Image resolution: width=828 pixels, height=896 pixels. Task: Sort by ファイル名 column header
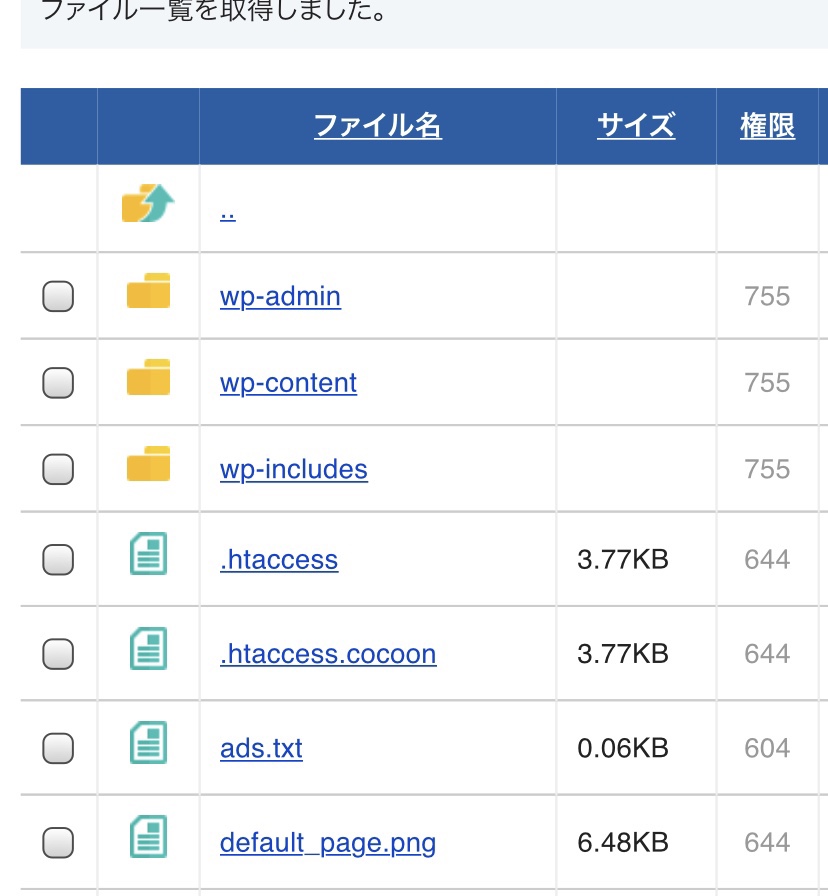[378, 126]
